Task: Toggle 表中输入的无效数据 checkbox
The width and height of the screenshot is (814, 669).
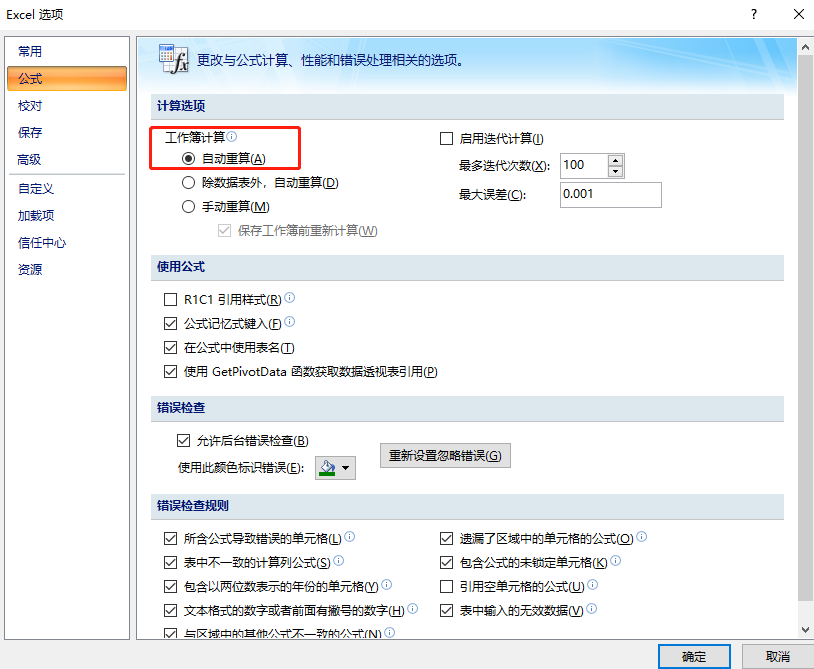Action: (x=446, y=610)
